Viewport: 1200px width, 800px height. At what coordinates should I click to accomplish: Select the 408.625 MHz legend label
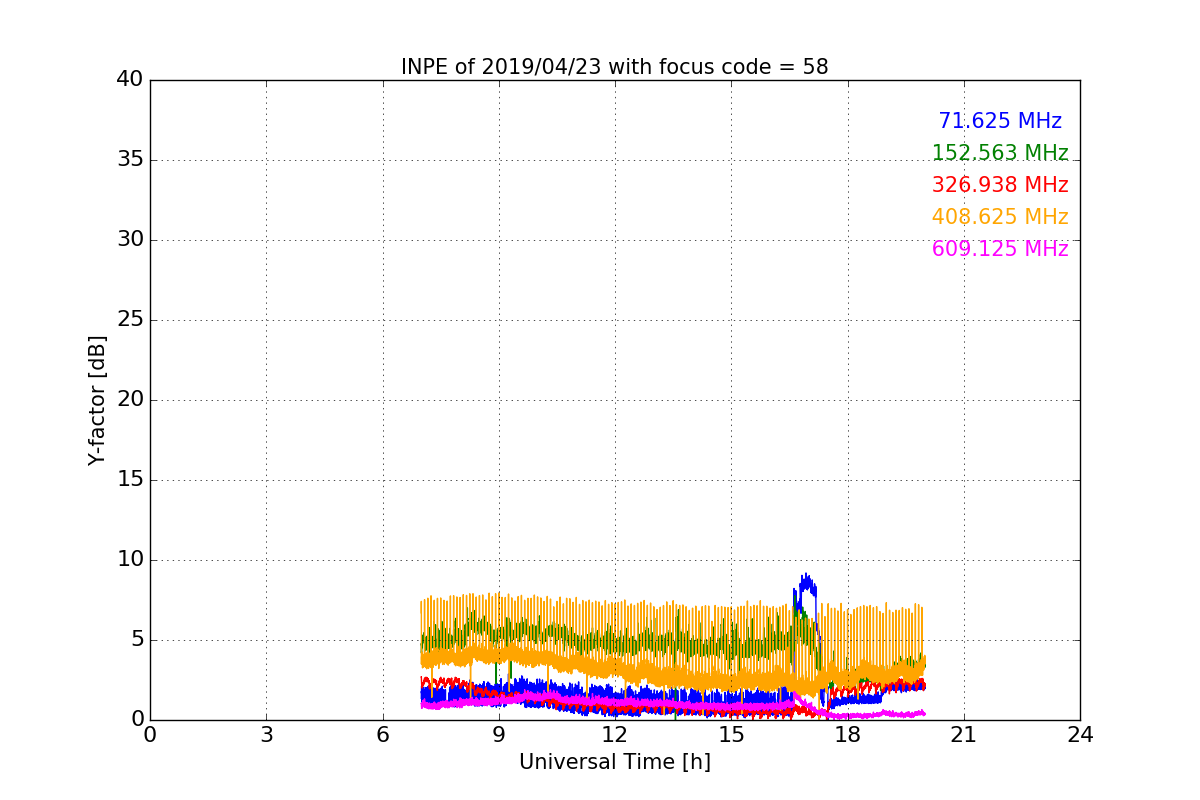point(1000,217)
